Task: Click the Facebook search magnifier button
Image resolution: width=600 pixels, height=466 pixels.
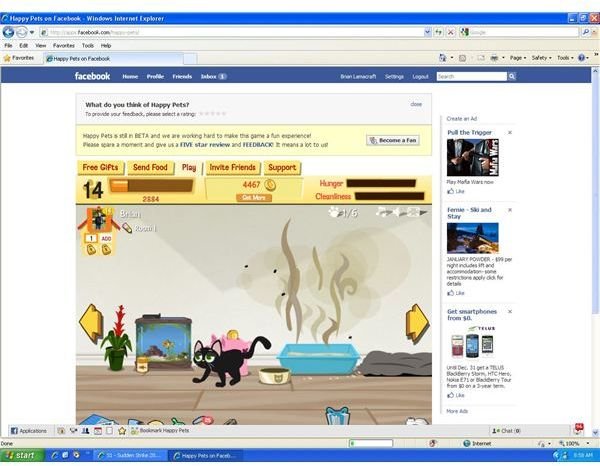Action: pos(512,77)
